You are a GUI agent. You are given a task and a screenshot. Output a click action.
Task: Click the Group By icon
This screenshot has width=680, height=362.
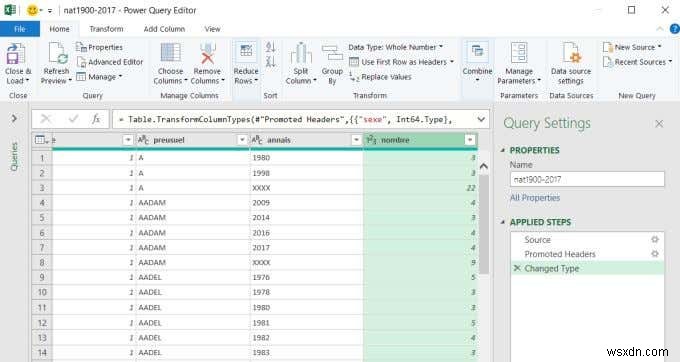(332, 53)
